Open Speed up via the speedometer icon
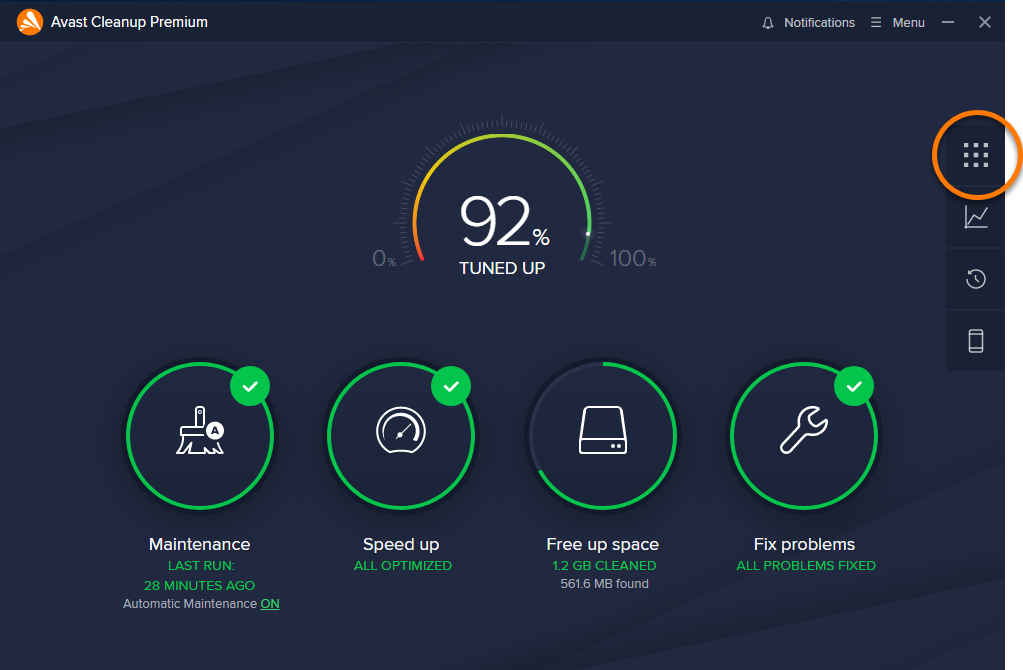The height and width of the screenshot is (670, 1023). pos(401,431)
